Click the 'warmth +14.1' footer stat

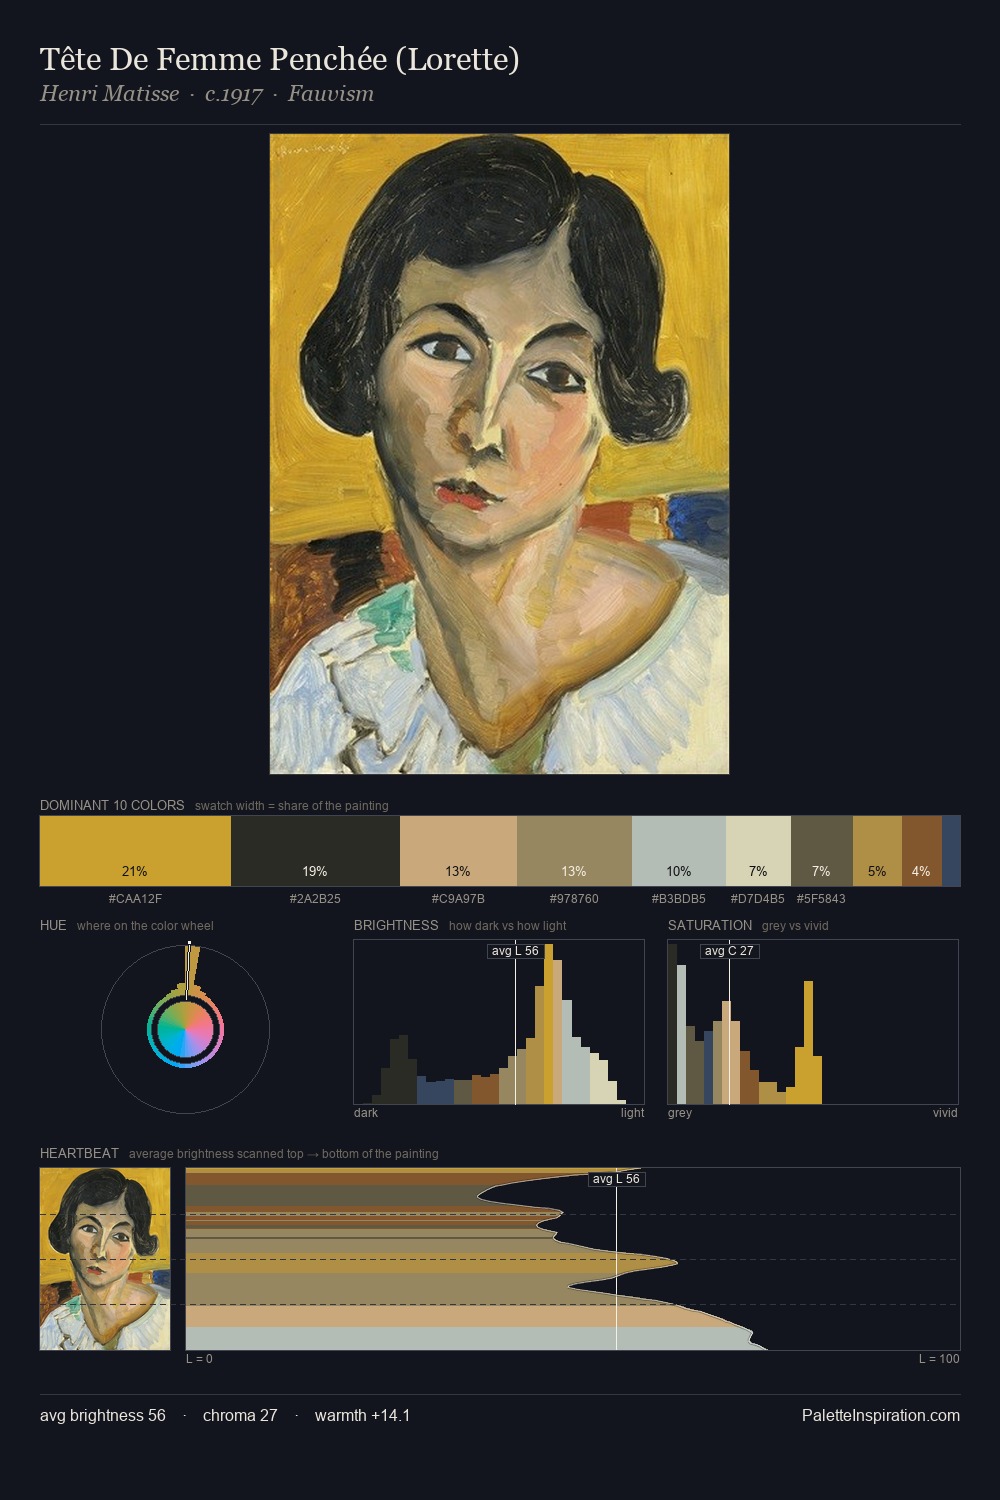pyautogui.click(x=362, y=1415)
